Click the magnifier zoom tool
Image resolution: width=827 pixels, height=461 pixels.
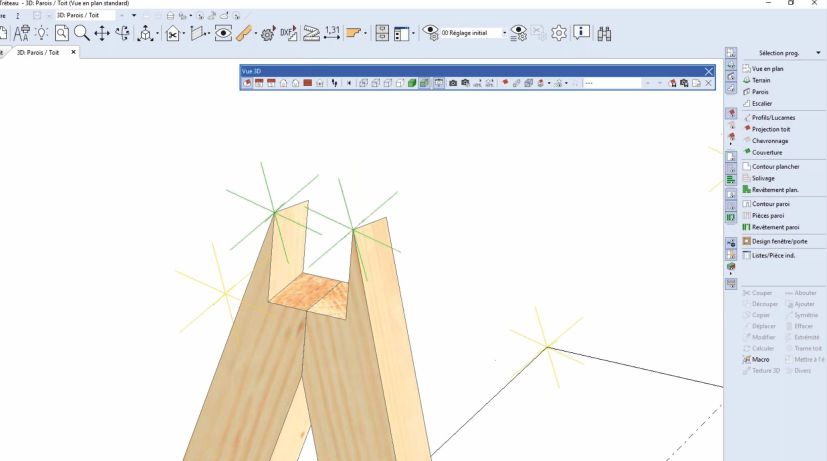click(80, 33)
